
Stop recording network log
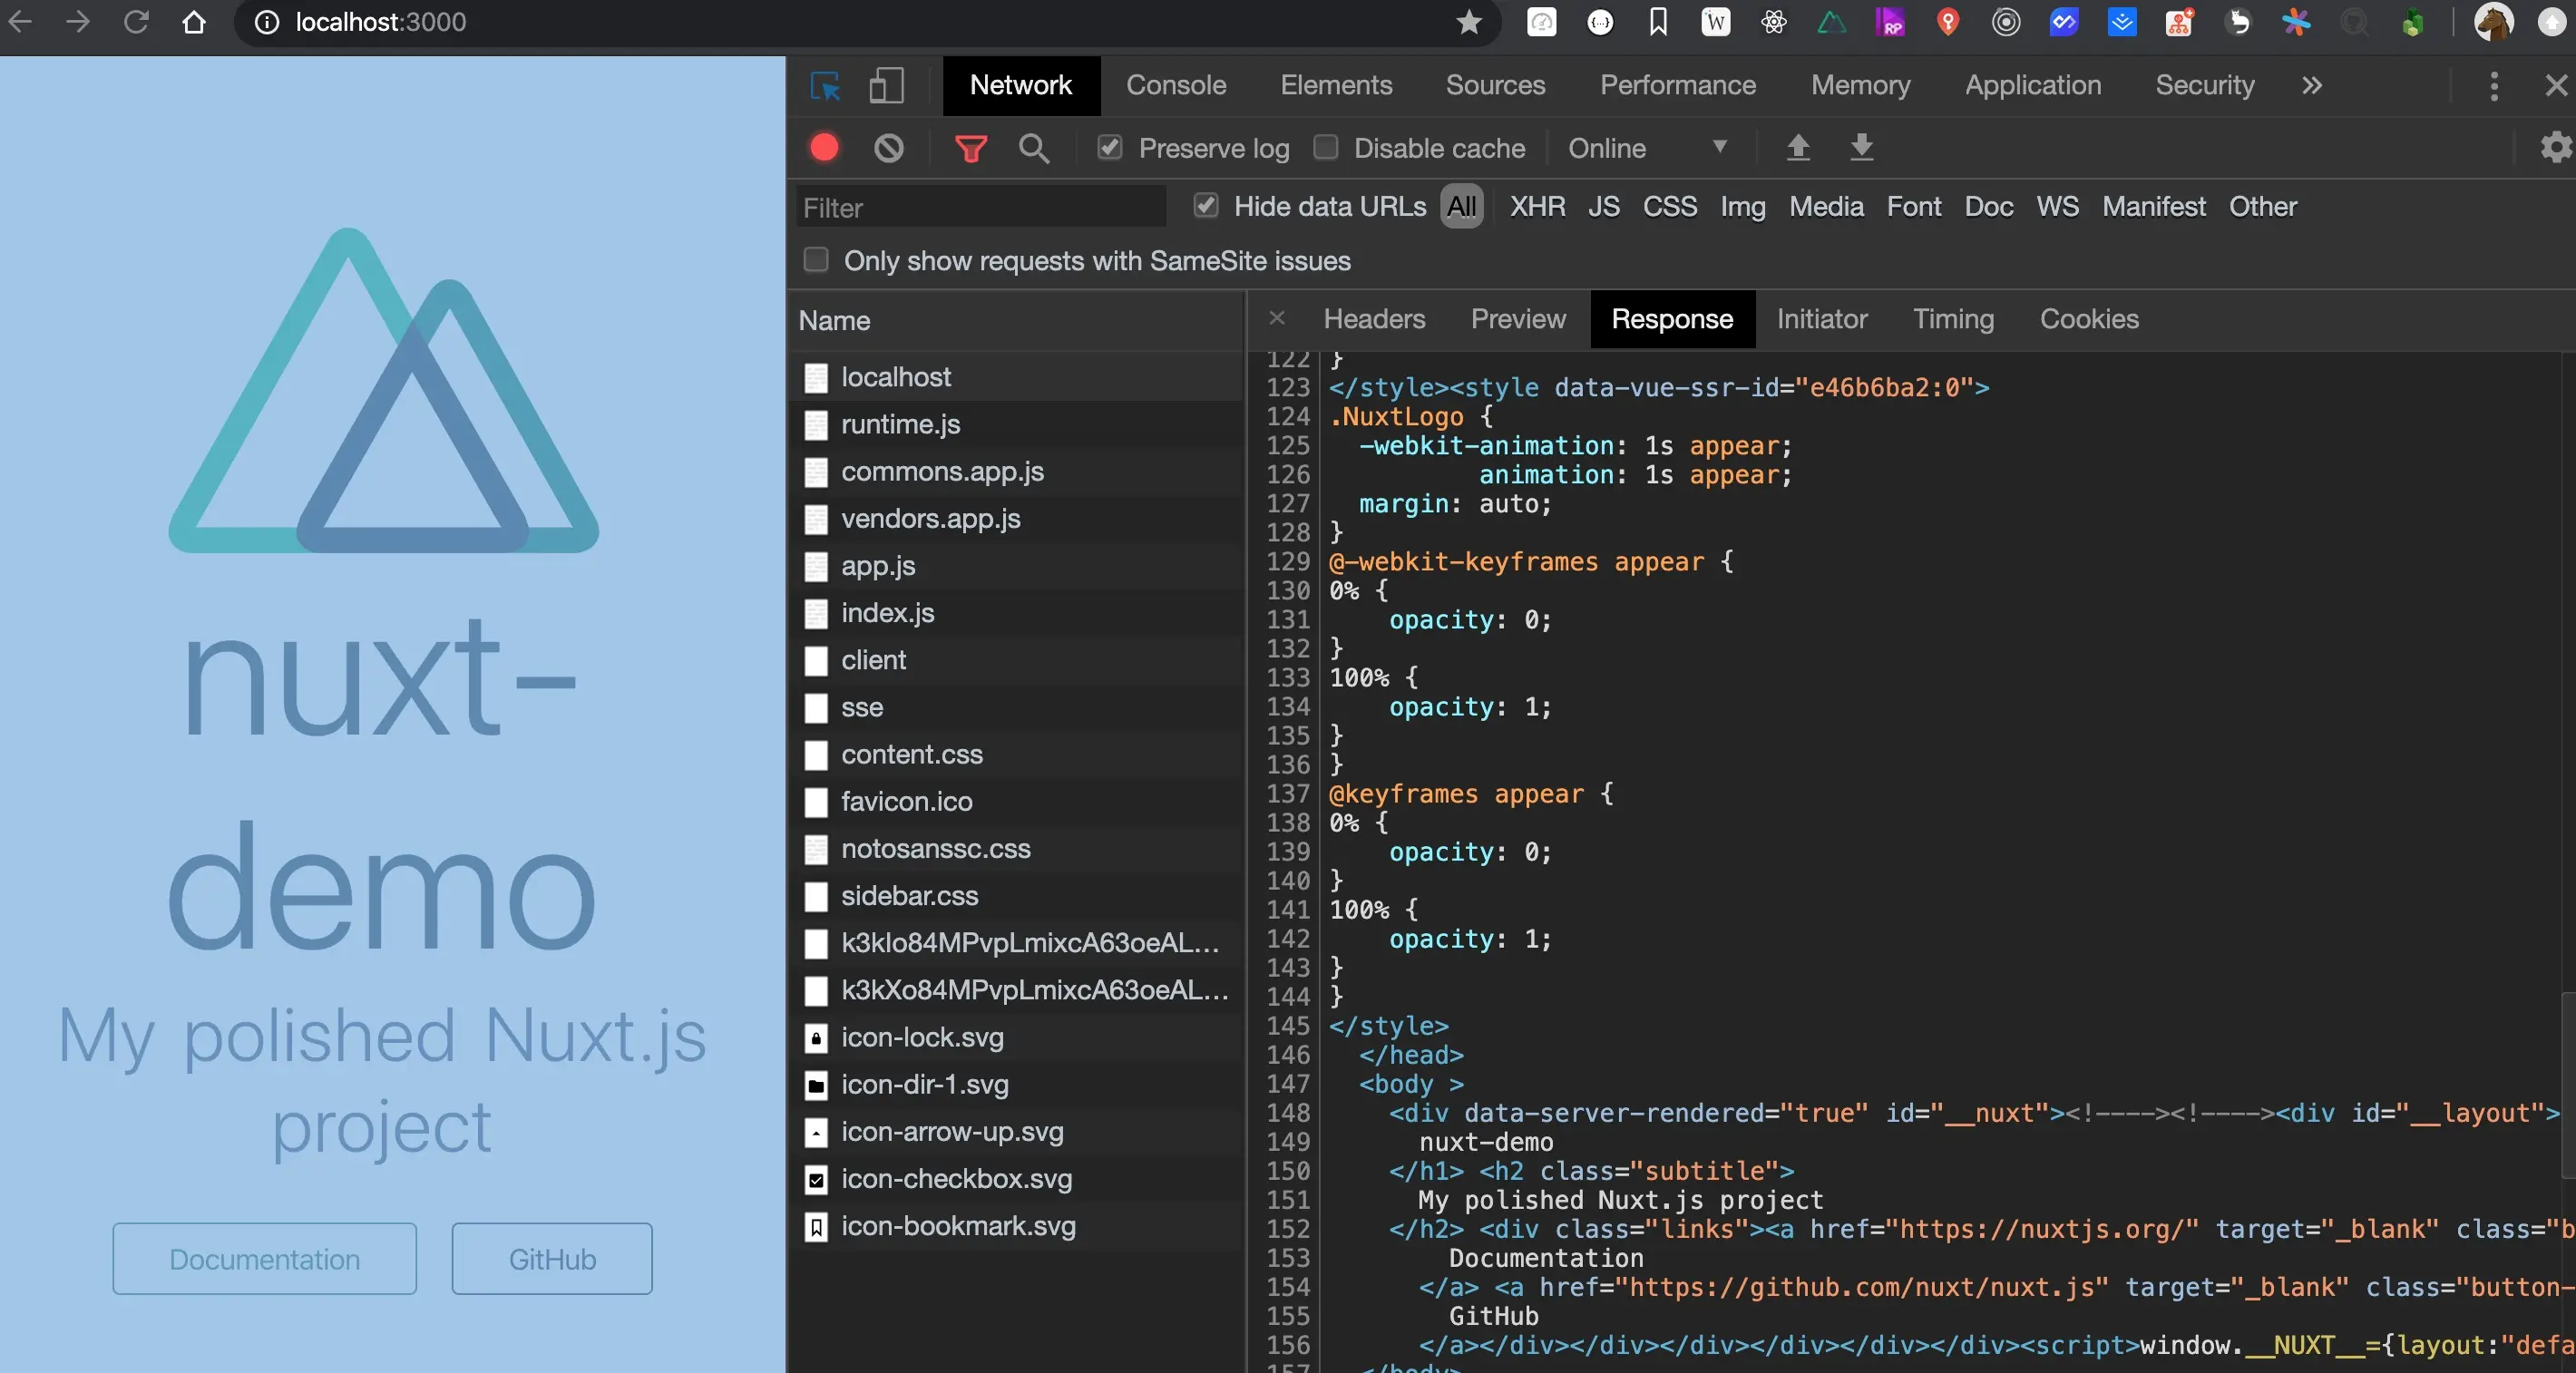824,148
